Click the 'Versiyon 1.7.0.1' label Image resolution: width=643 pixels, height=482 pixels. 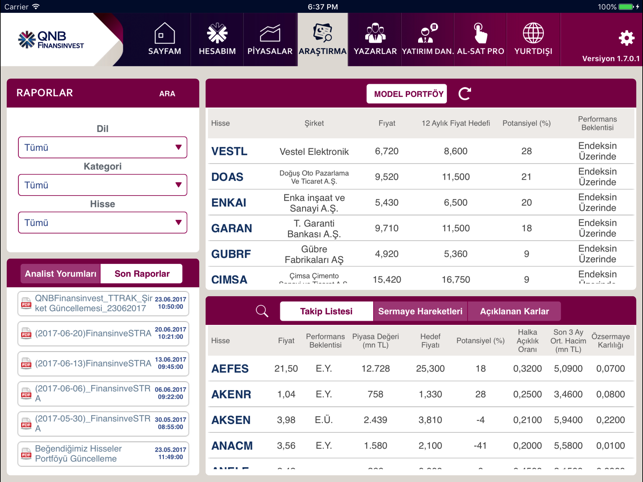click(x=611, y=59)
